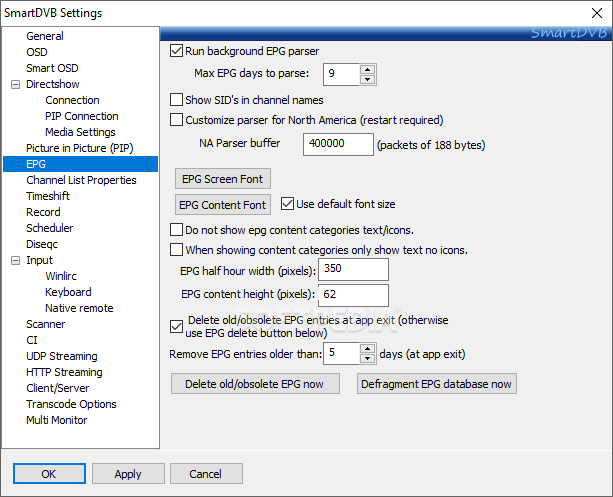Screen dimensions: 613x497
Task: Close the SmartDVB Settings window
Action: pyautogui.click(x=597, y=13)
